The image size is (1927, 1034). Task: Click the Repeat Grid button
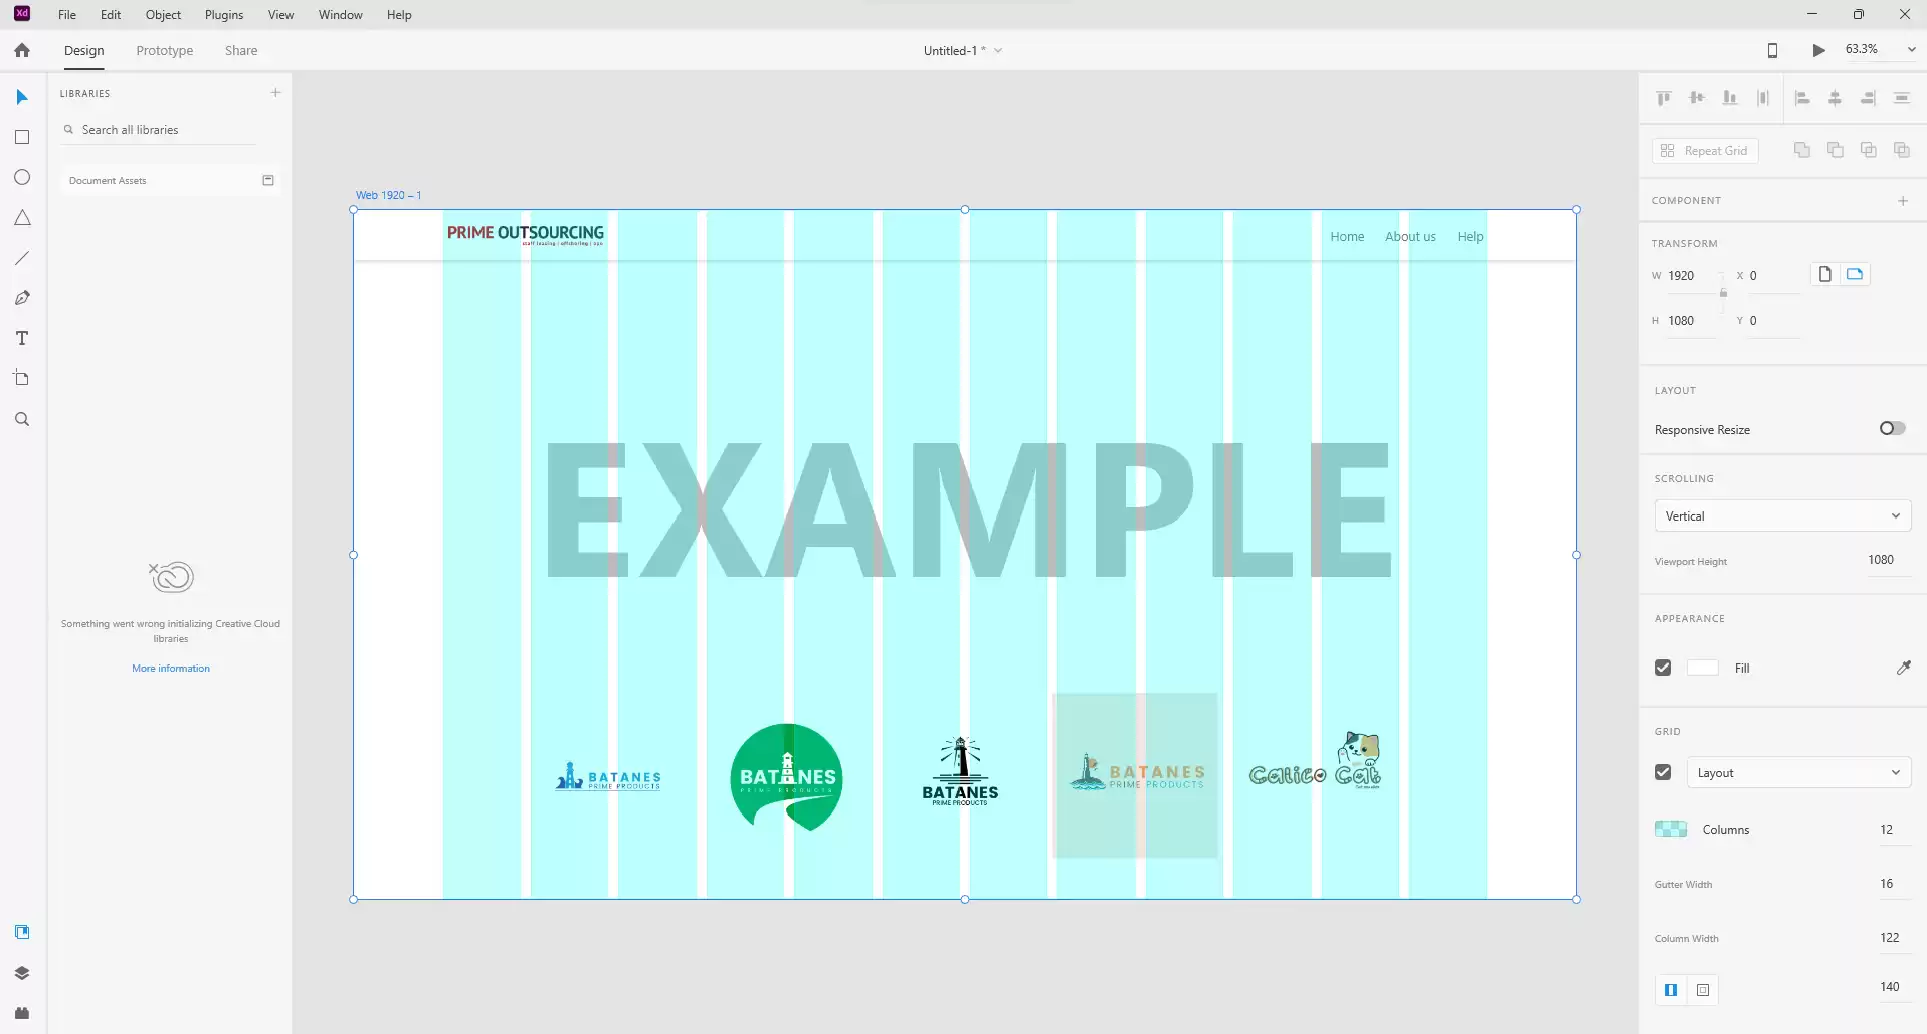1705,150
